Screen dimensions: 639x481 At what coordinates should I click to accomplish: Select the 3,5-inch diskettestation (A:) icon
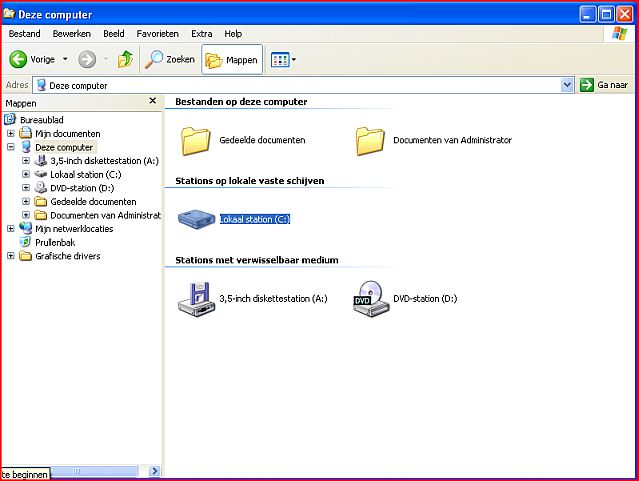(196, 298)
